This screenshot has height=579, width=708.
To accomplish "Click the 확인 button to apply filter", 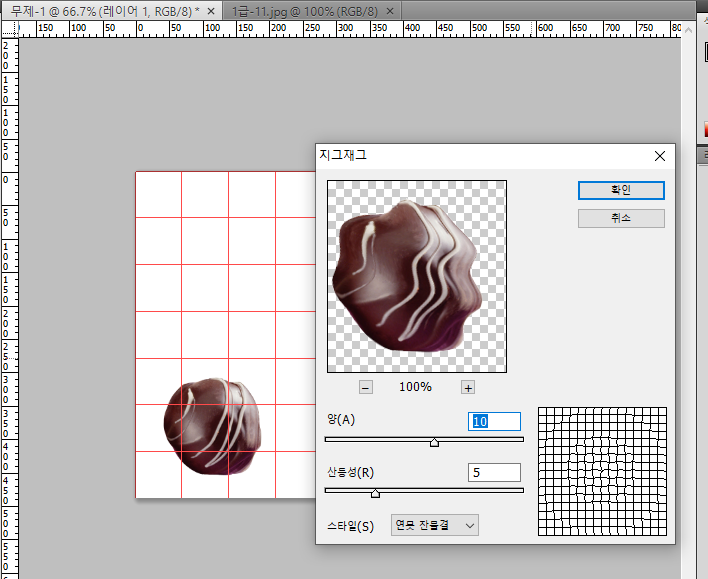I will coord(620,190).
